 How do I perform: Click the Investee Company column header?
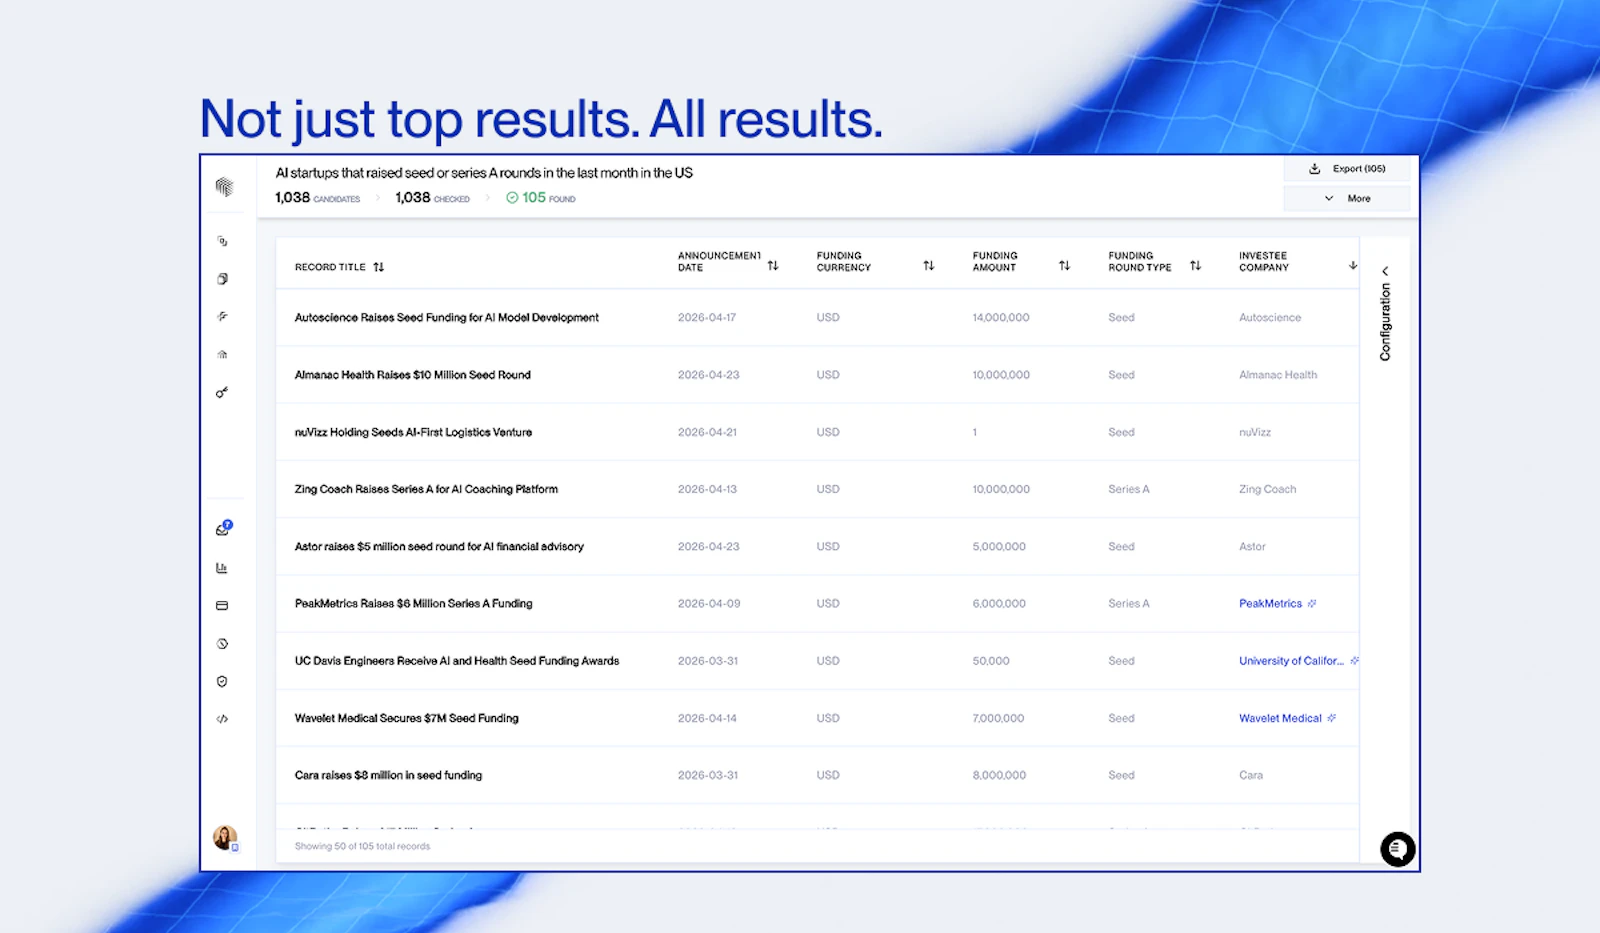(1263, 262)
